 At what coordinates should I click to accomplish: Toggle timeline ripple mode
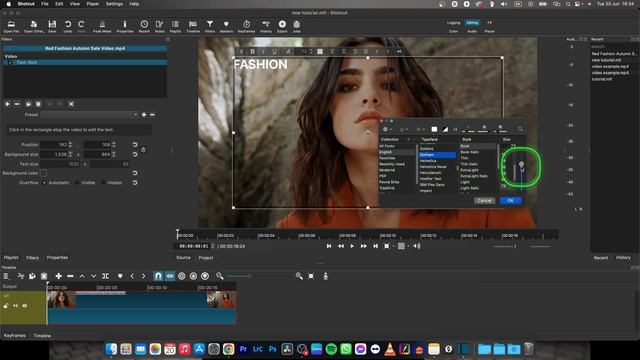(x=170, y=276)
